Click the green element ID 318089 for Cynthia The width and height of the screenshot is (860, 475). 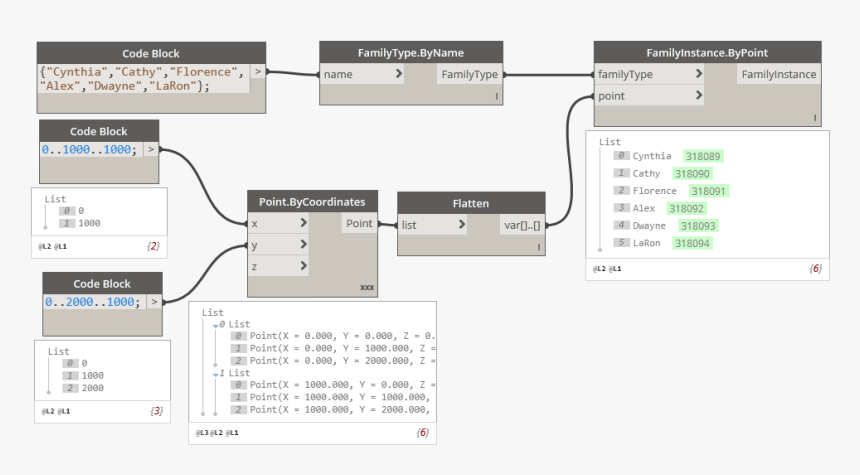[703, 156]
